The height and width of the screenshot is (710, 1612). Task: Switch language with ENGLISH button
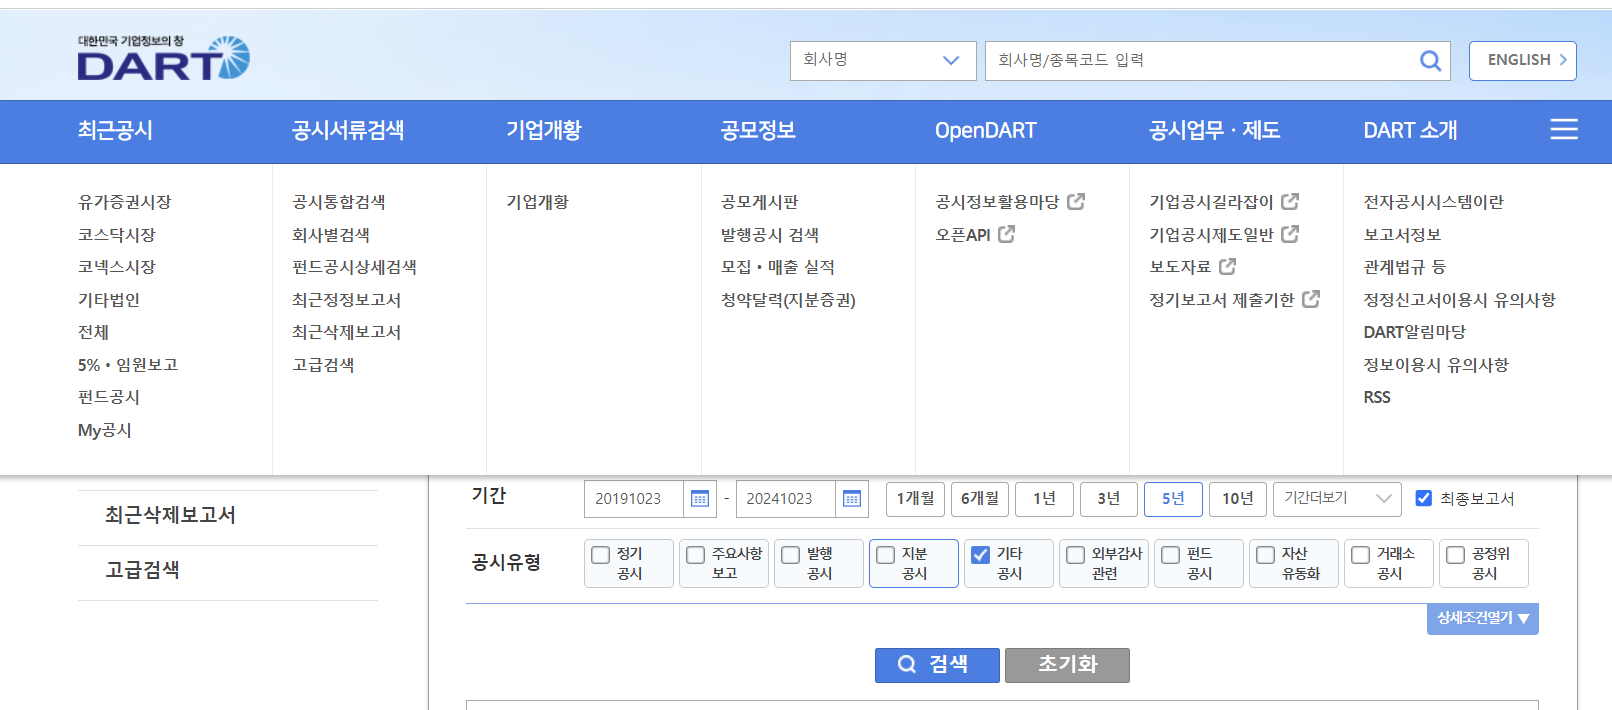pyautogui.click(x=1522, y=61)
